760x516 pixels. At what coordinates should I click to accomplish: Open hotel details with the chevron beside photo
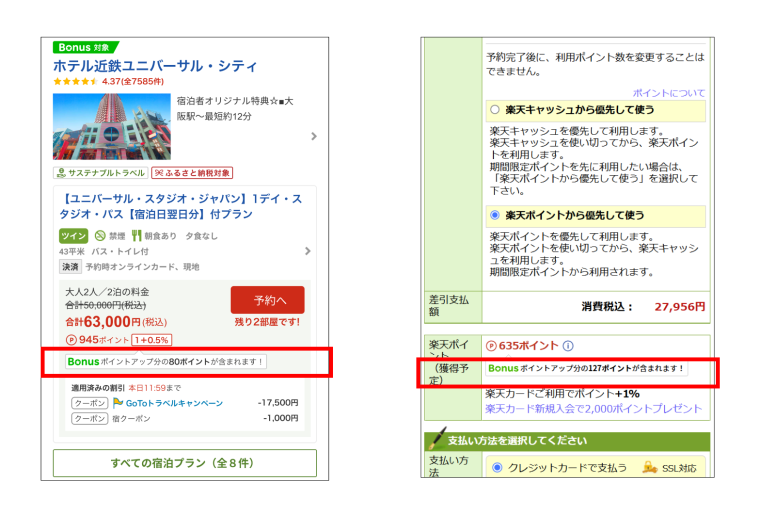pyautogui.click(x=314, y=136)
